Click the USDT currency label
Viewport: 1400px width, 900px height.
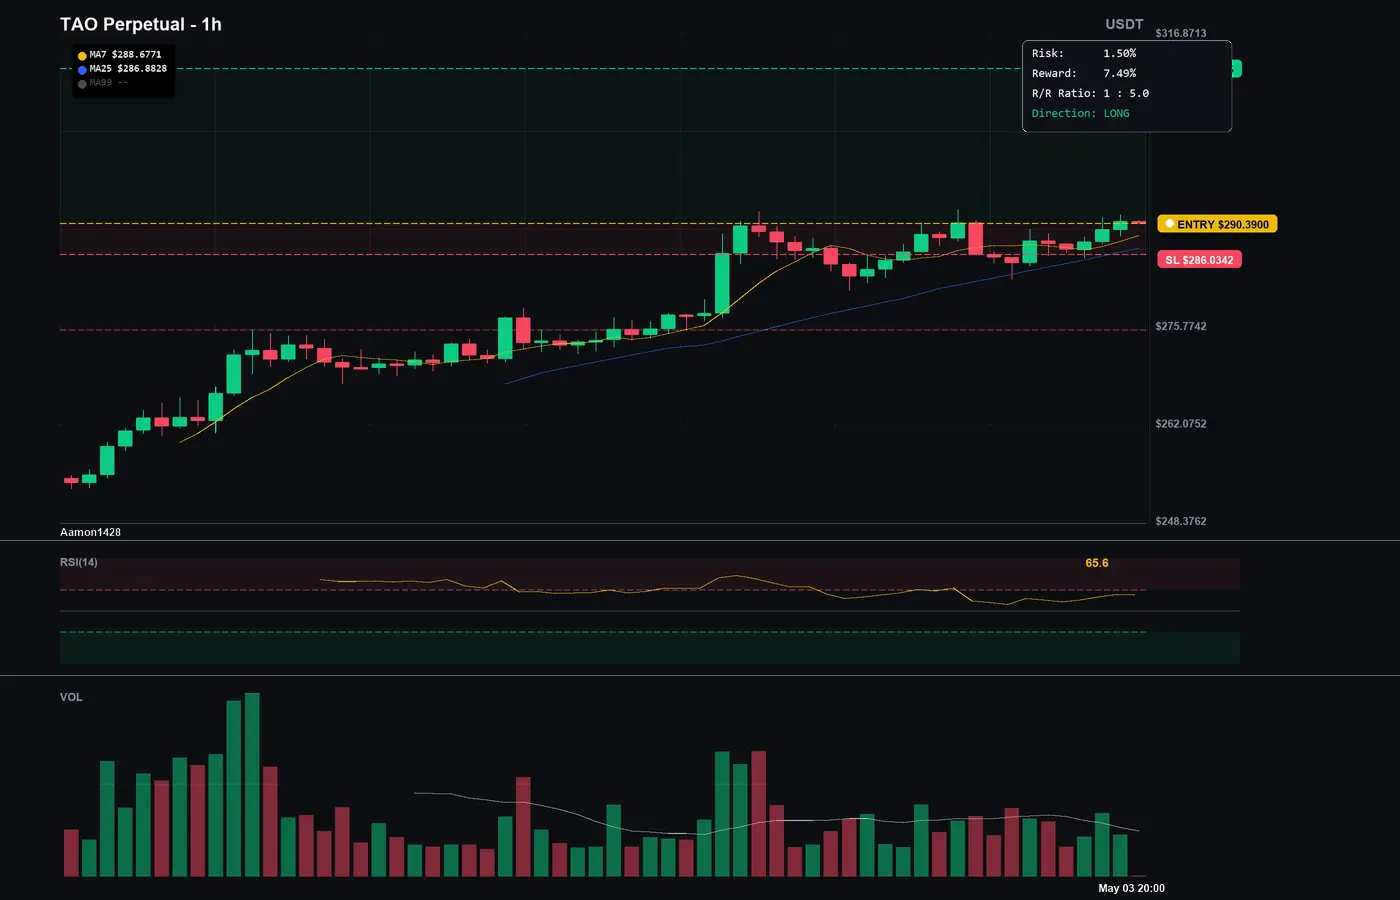pos(1124,24)
